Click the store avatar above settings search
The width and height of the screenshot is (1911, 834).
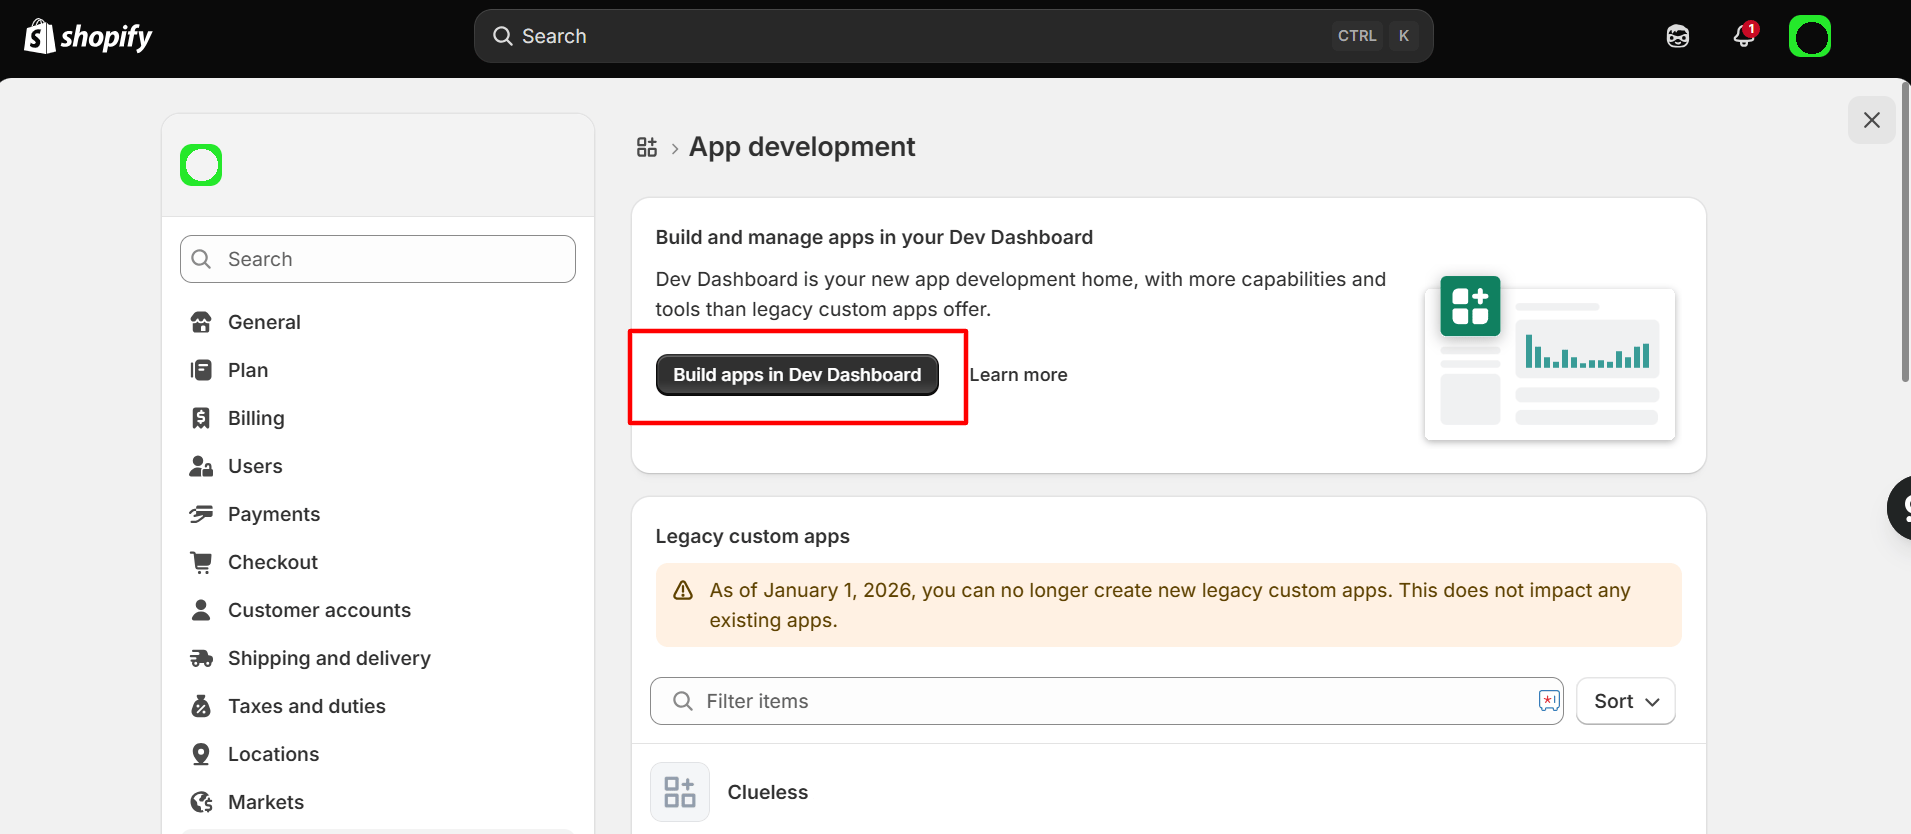coord(201,165)
